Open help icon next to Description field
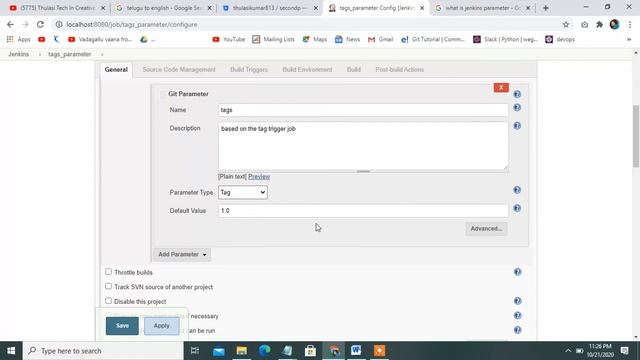640x360 pixels. [517, 126]
